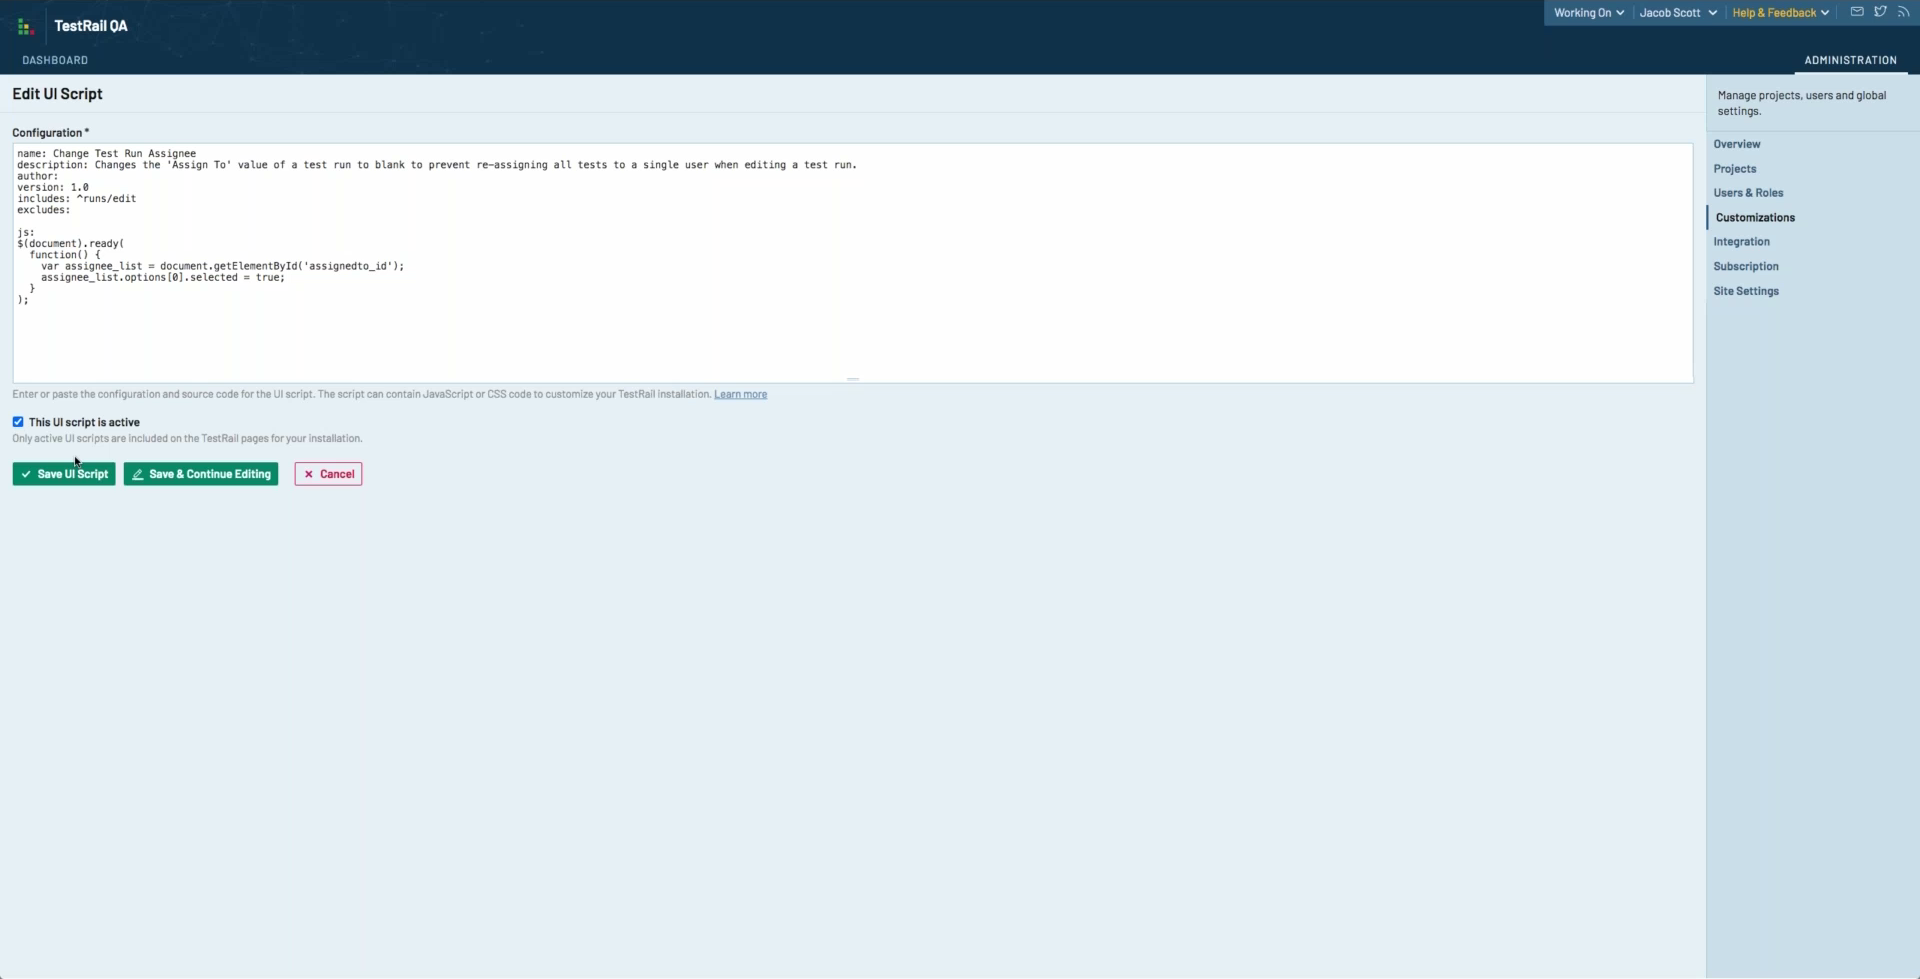Open the Jacob Scott user menu

(1677, 13)
